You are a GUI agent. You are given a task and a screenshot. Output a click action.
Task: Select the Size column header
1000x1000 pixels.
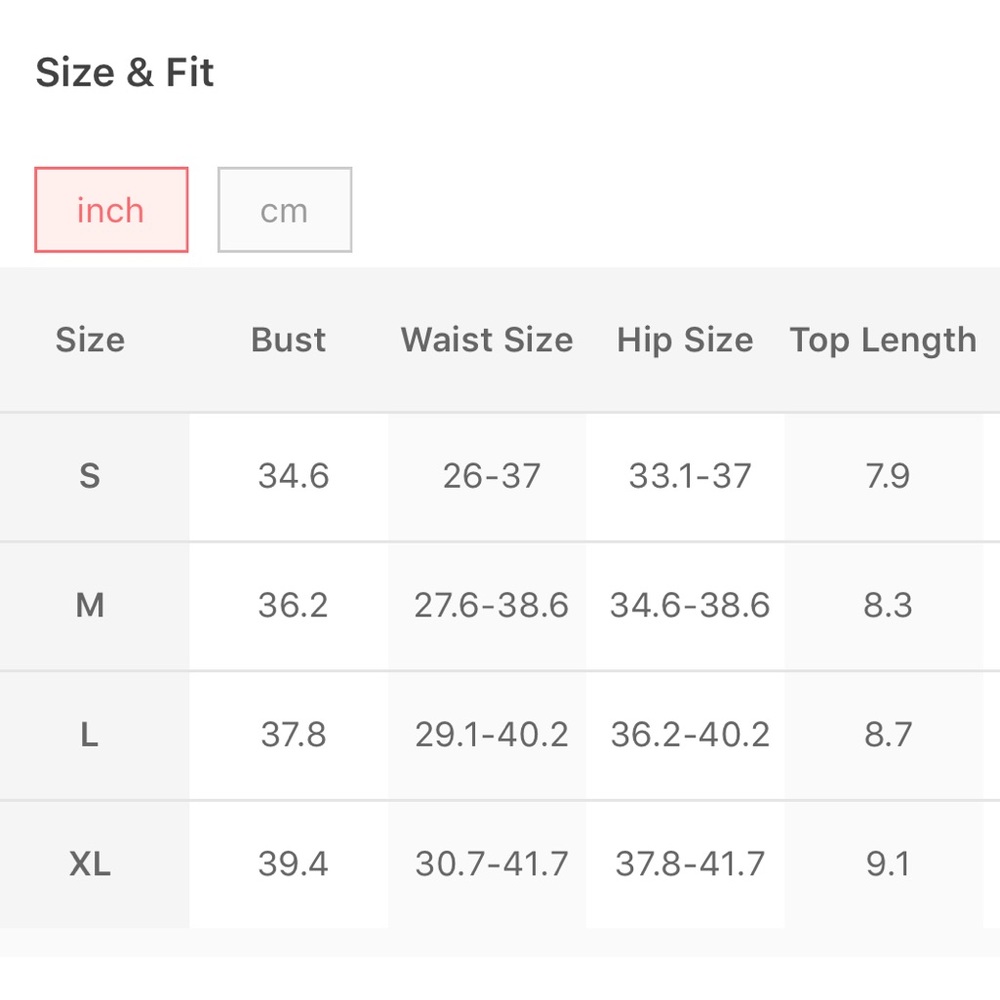click(x=90, y=339)
